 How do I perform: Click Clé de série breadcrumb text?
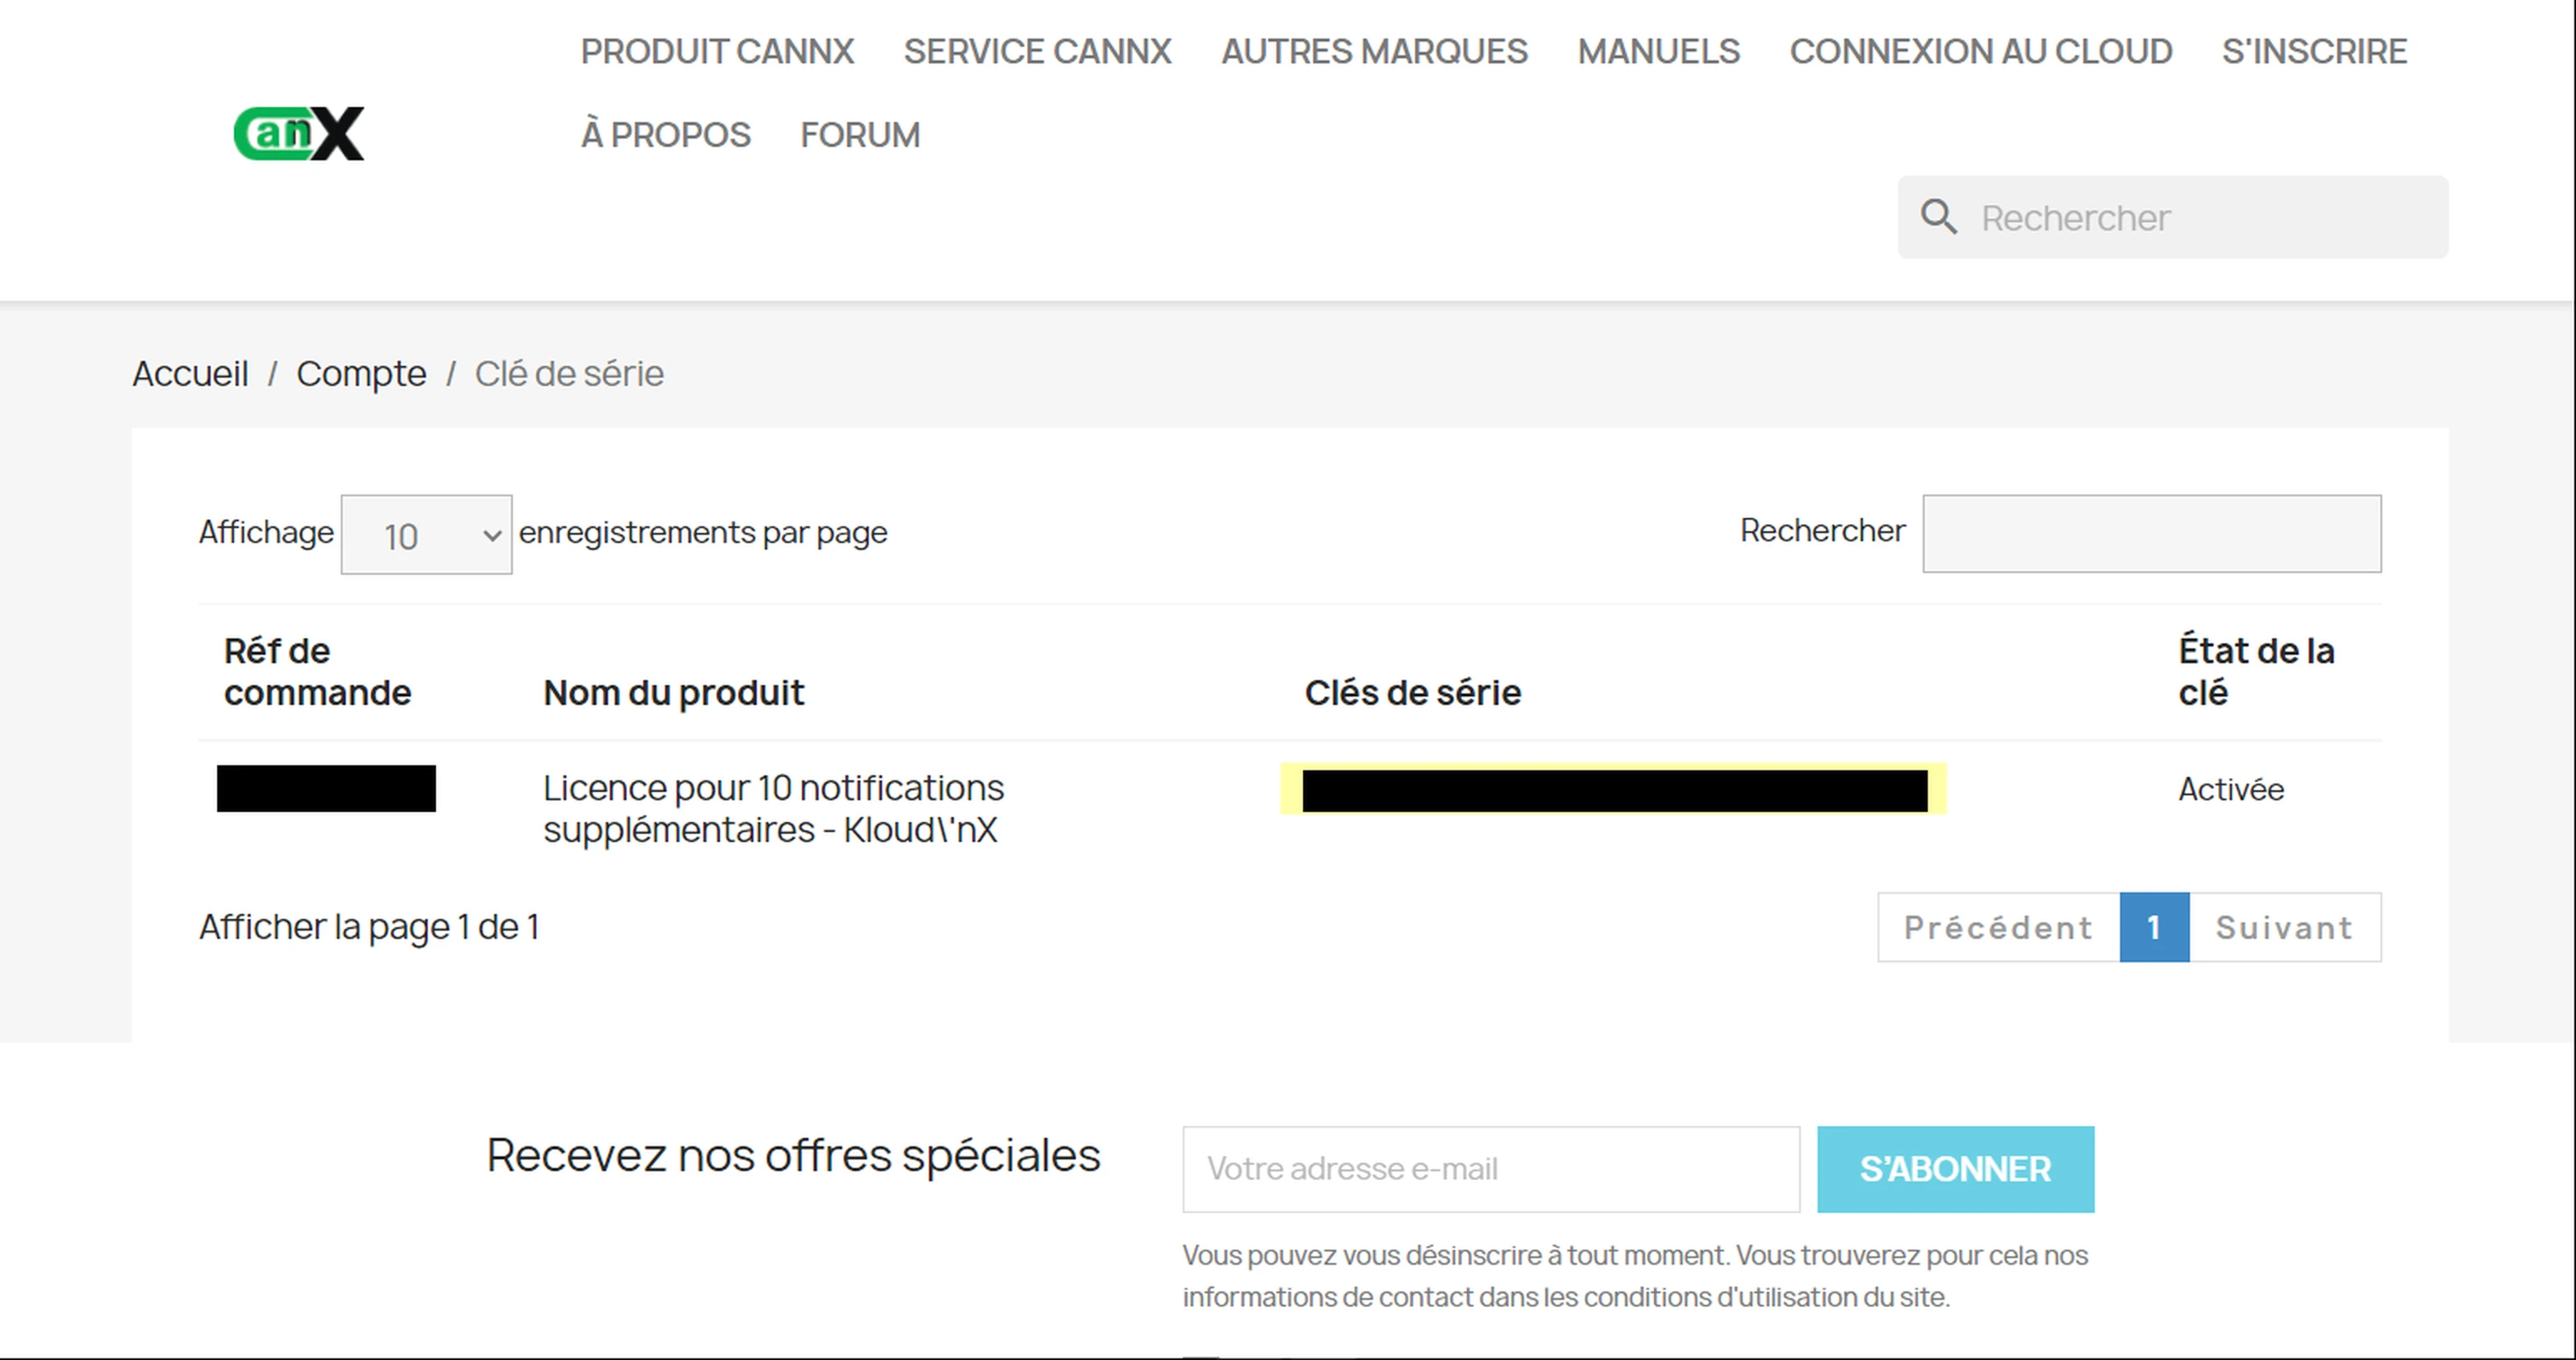[x=568, y=373]
